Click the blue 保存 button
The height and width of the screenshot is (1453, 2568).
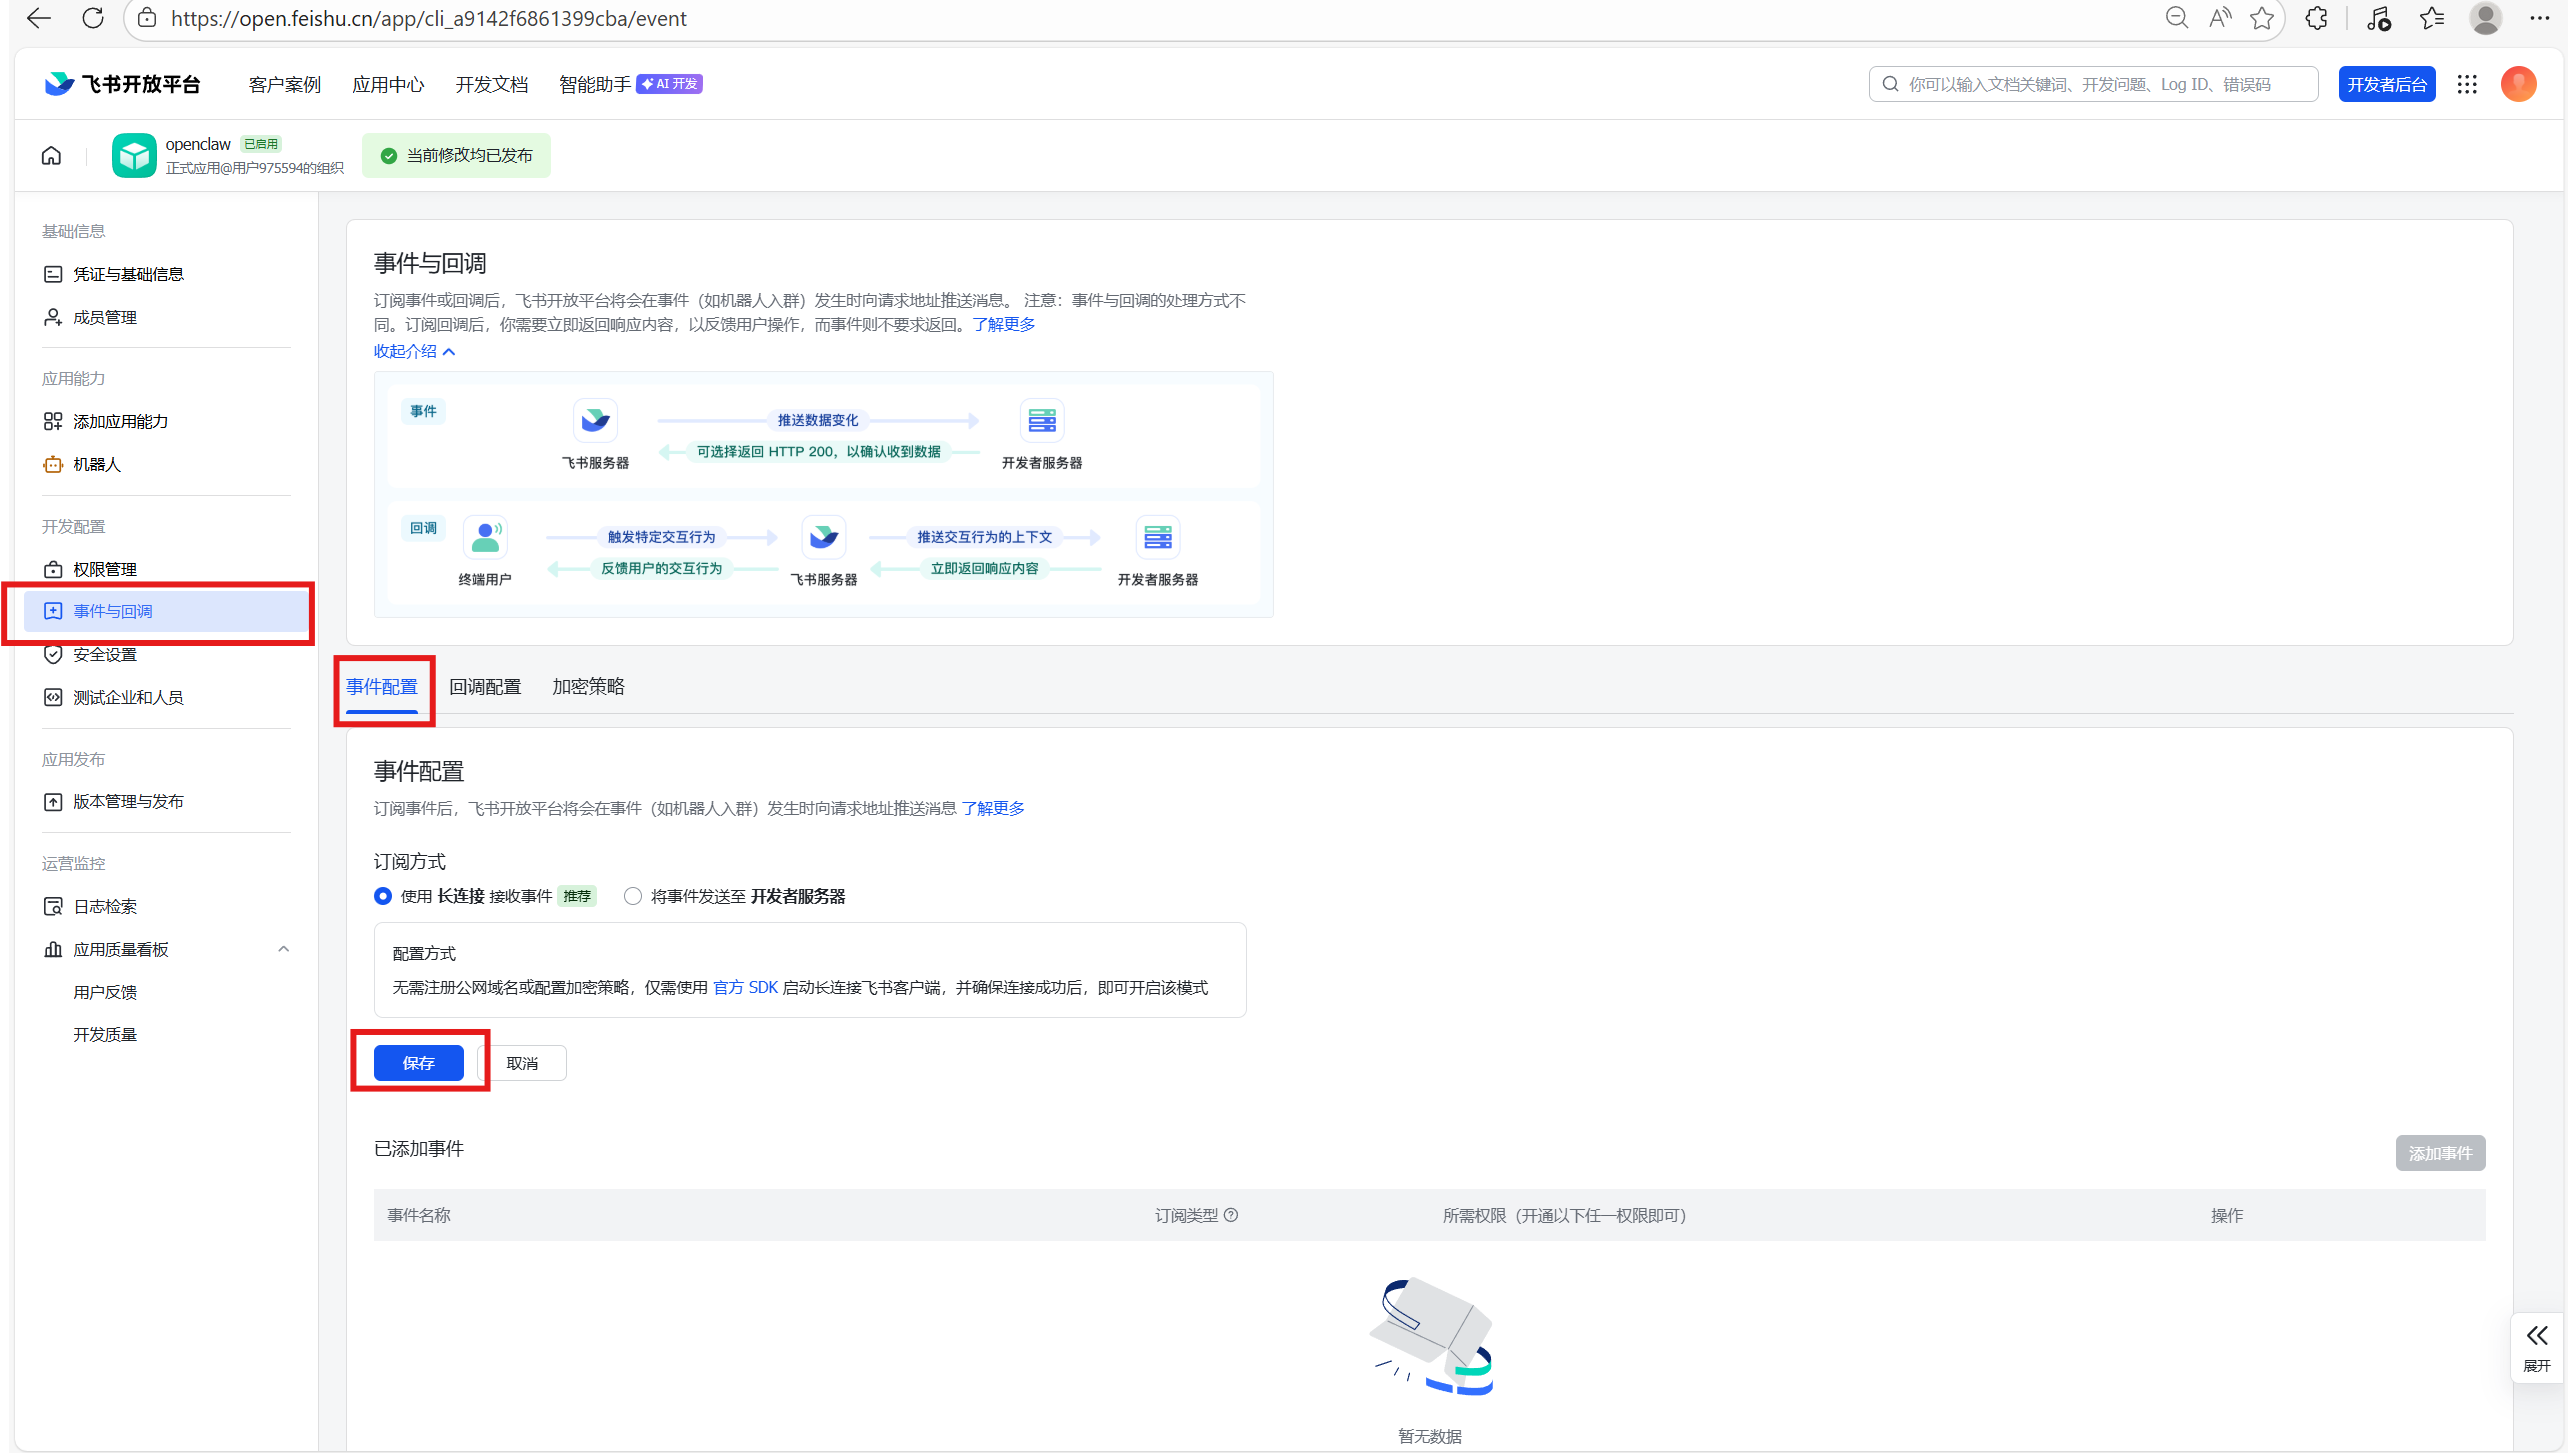(x=418, y=1063)
